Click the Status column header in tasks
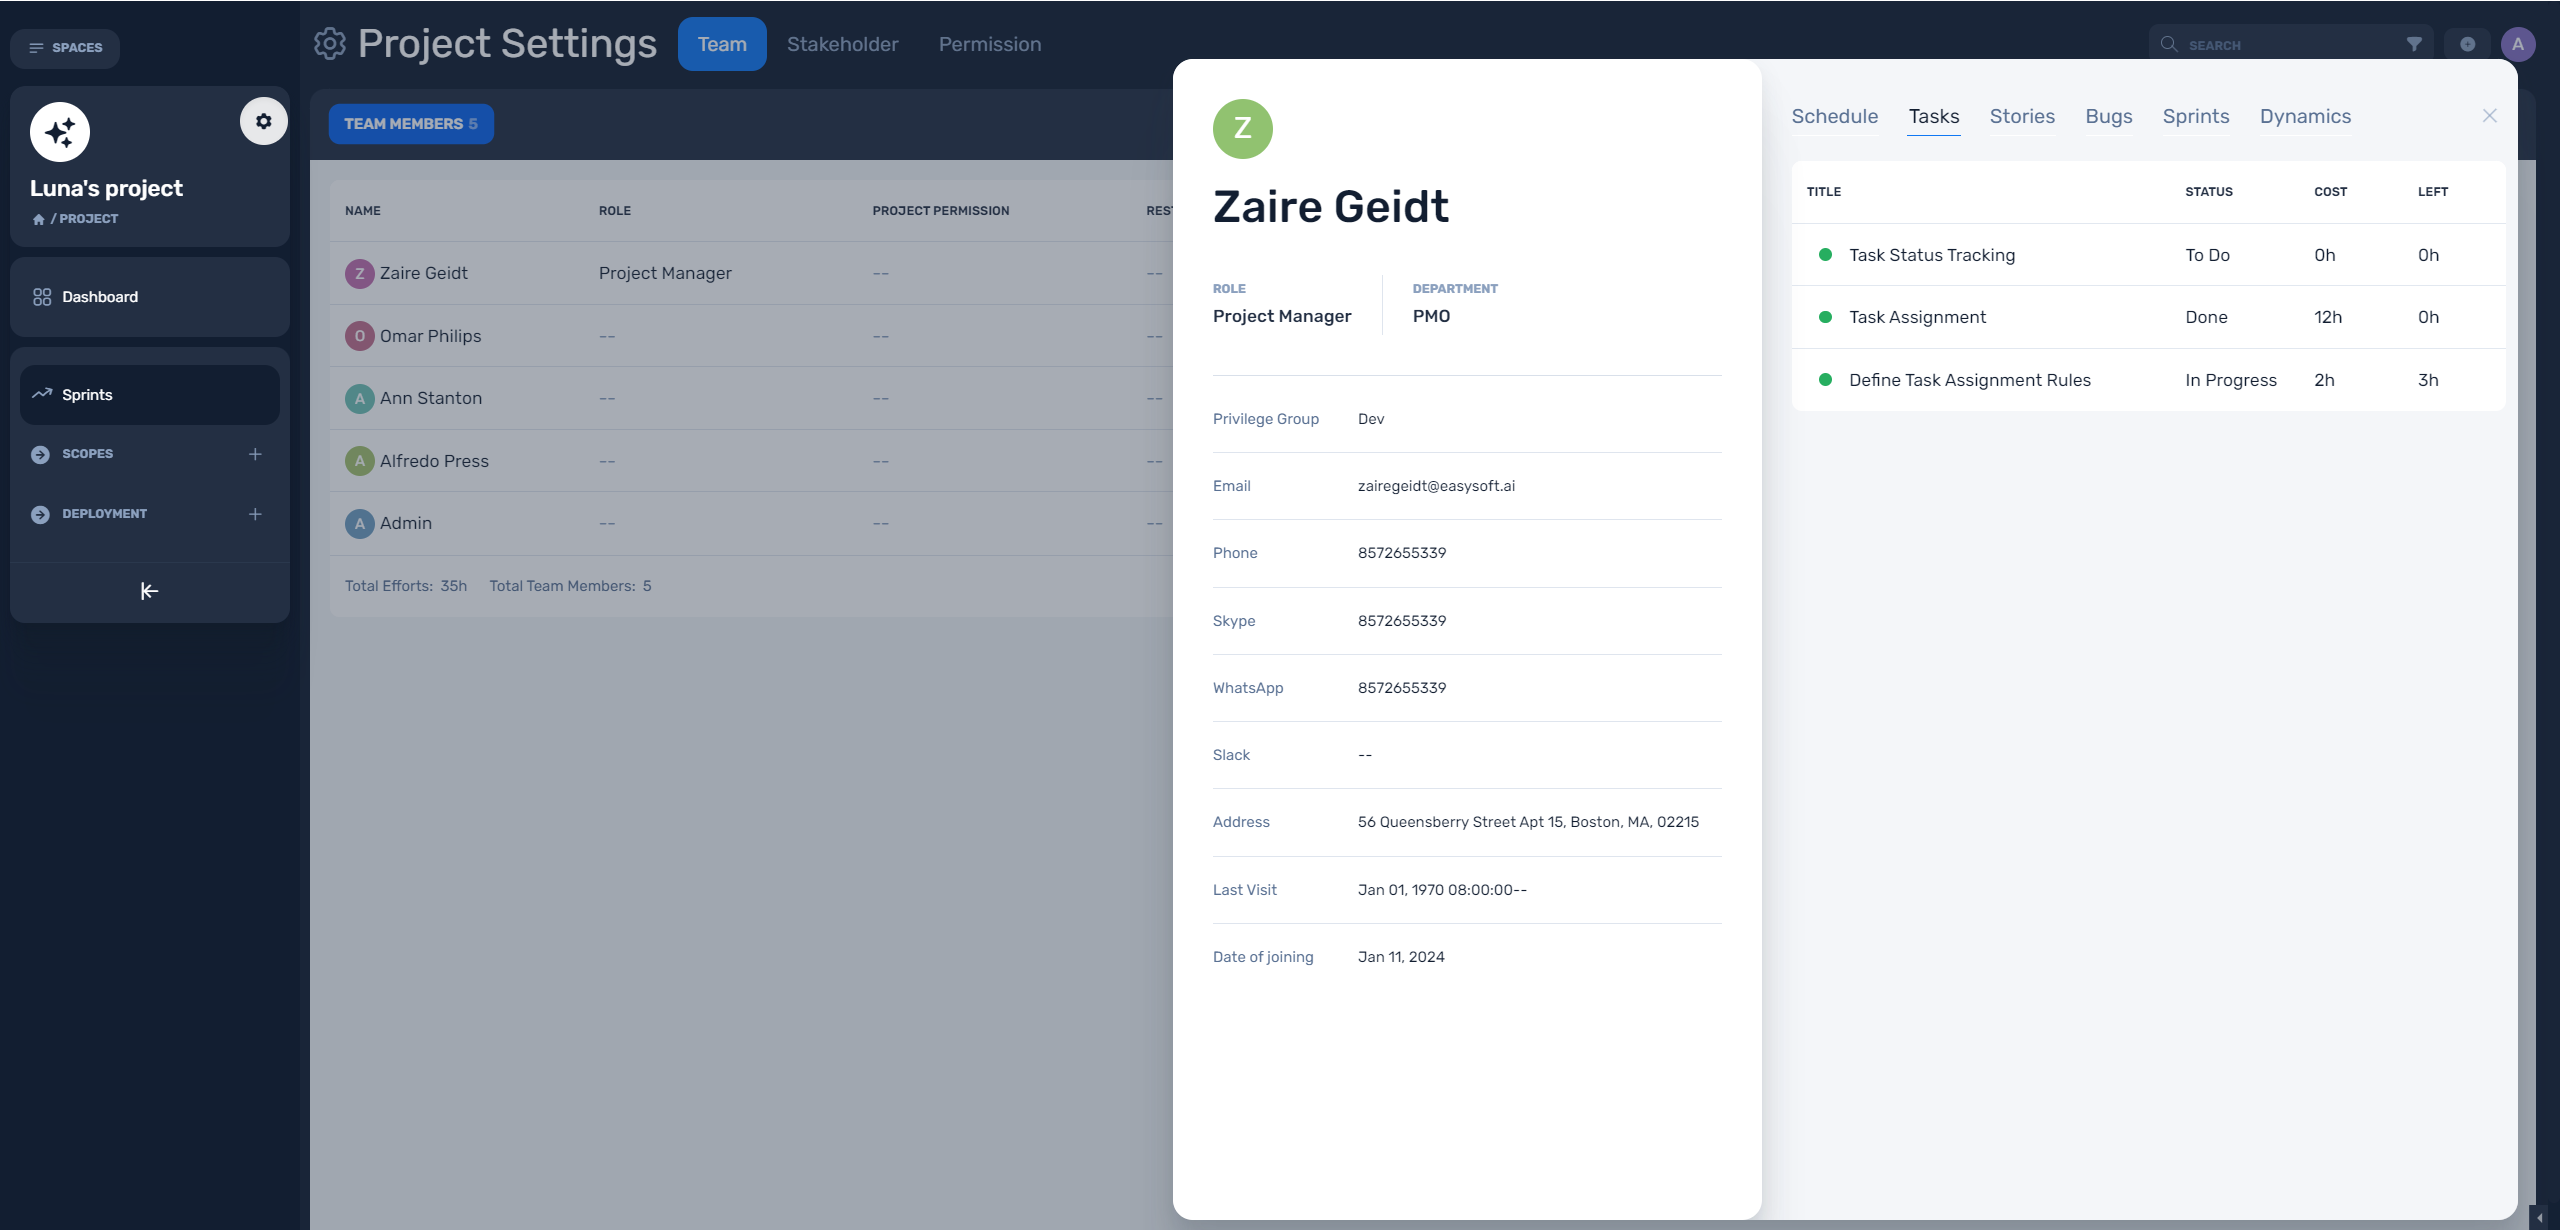 (2209, 192)
